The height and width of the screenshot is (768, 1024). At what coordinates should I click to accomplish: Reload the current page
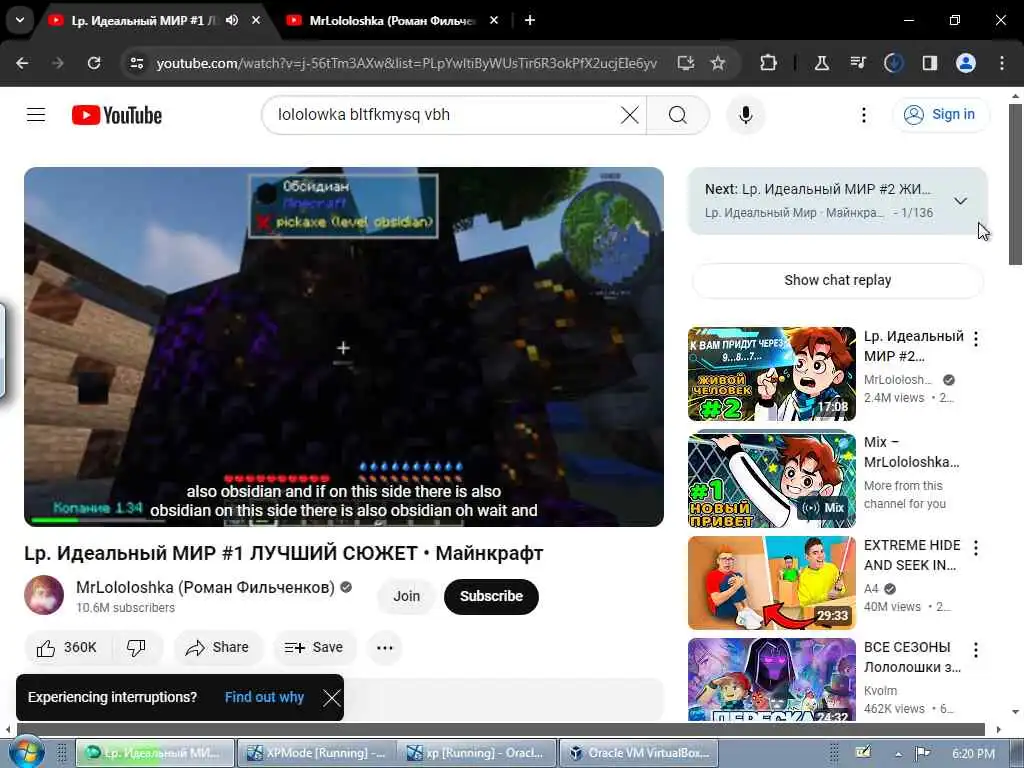coord(94,63)
